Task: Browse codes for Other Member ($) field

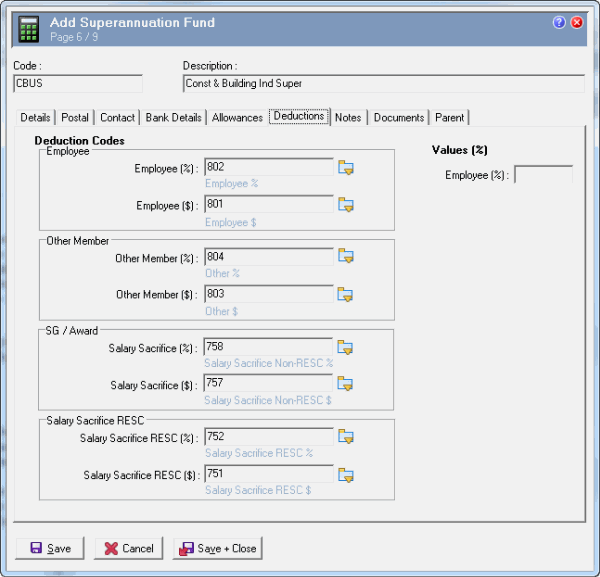Action: [346, 294]
